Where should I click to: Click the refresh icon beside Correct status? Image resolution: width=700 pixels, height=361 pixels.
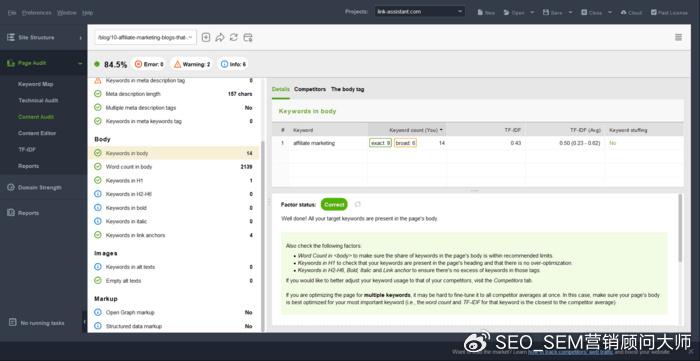tap(358, 204)
